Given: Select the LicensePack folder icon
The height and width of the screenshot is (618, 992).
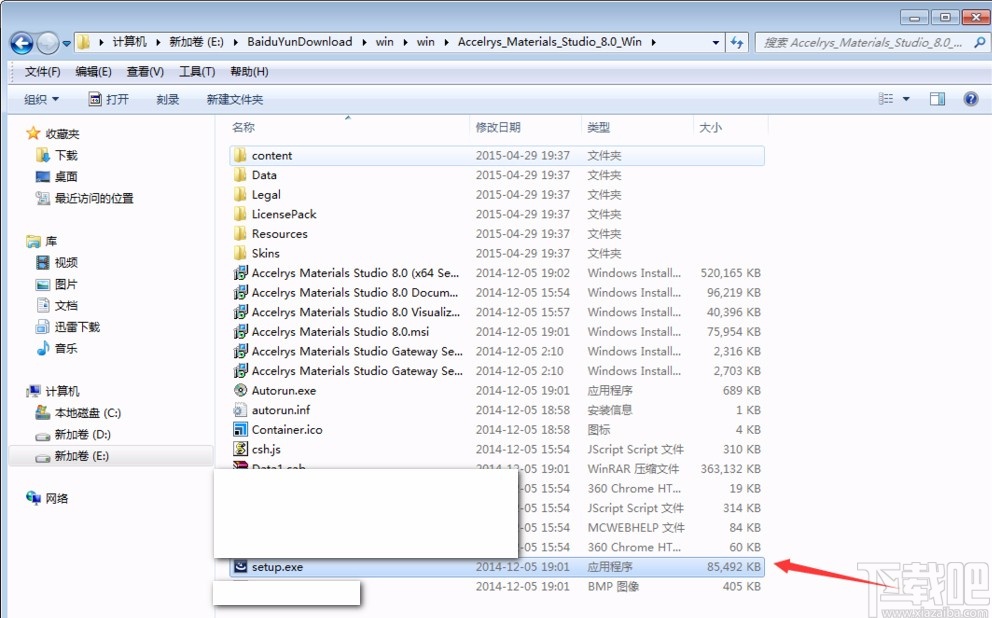Looking at the screenshot, I should pyautogui.click(x=240, y=214).
